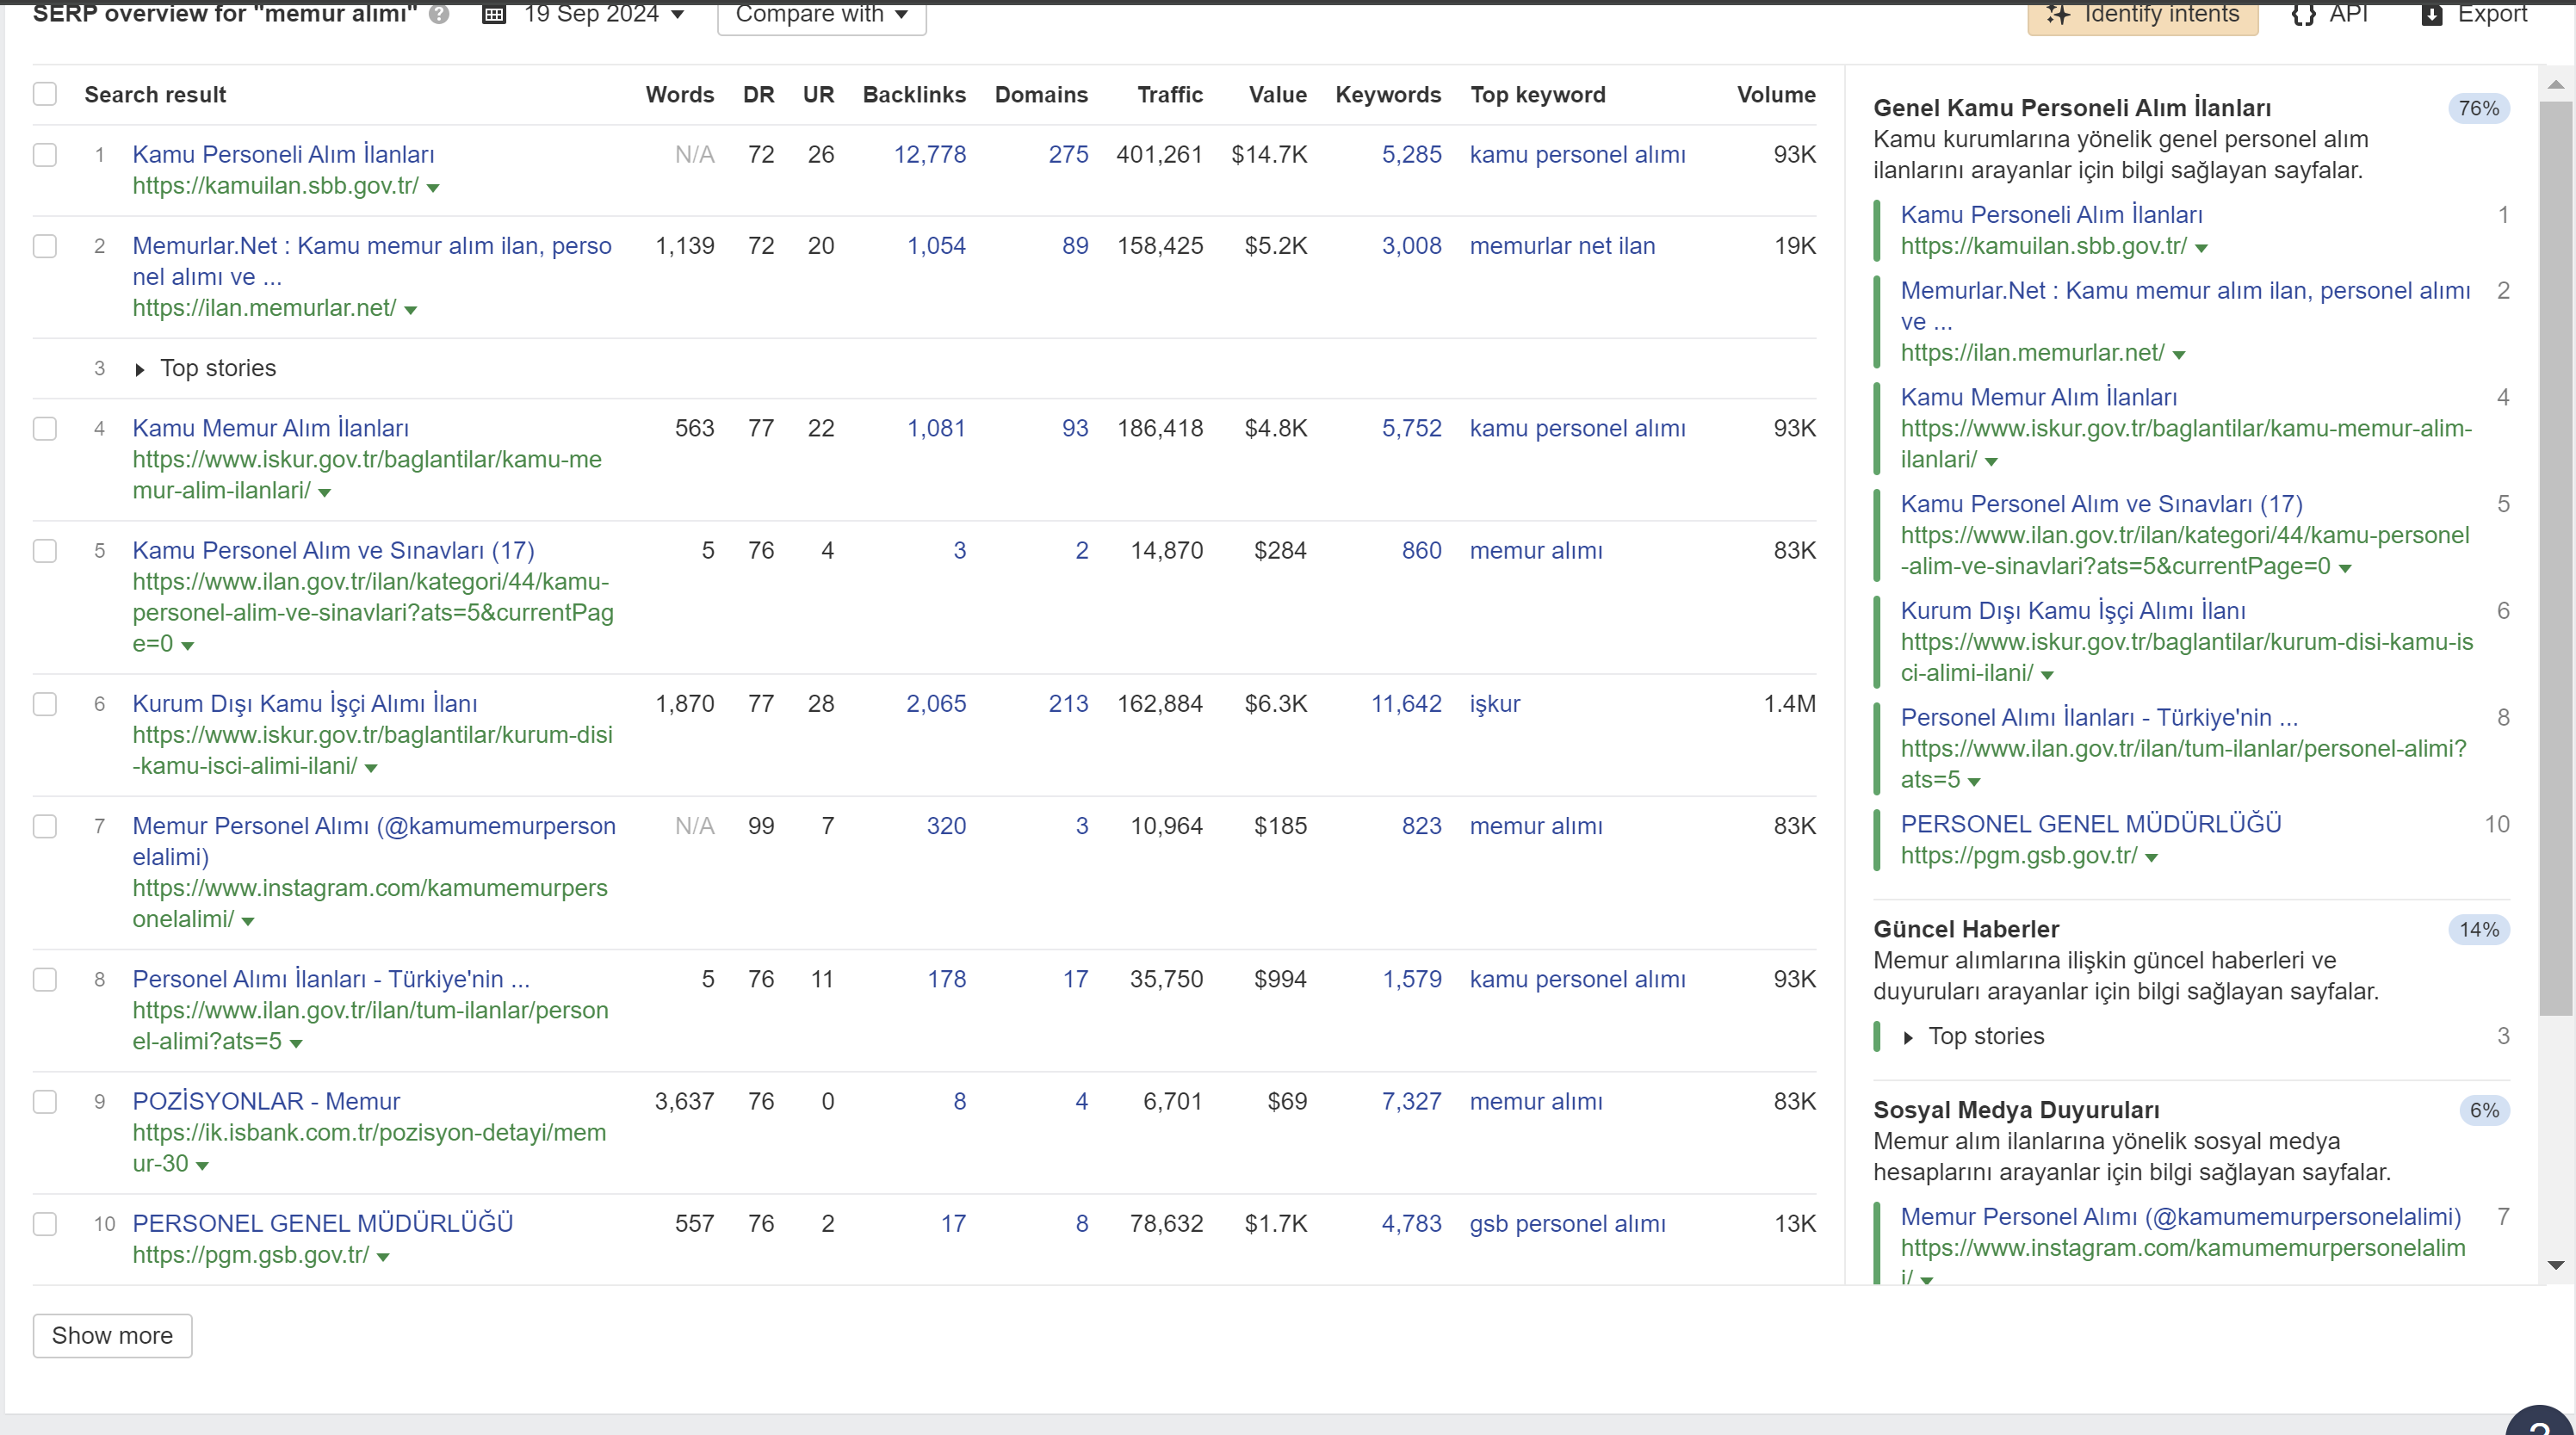Sort by the DR column header

click(x=759, y=94)
